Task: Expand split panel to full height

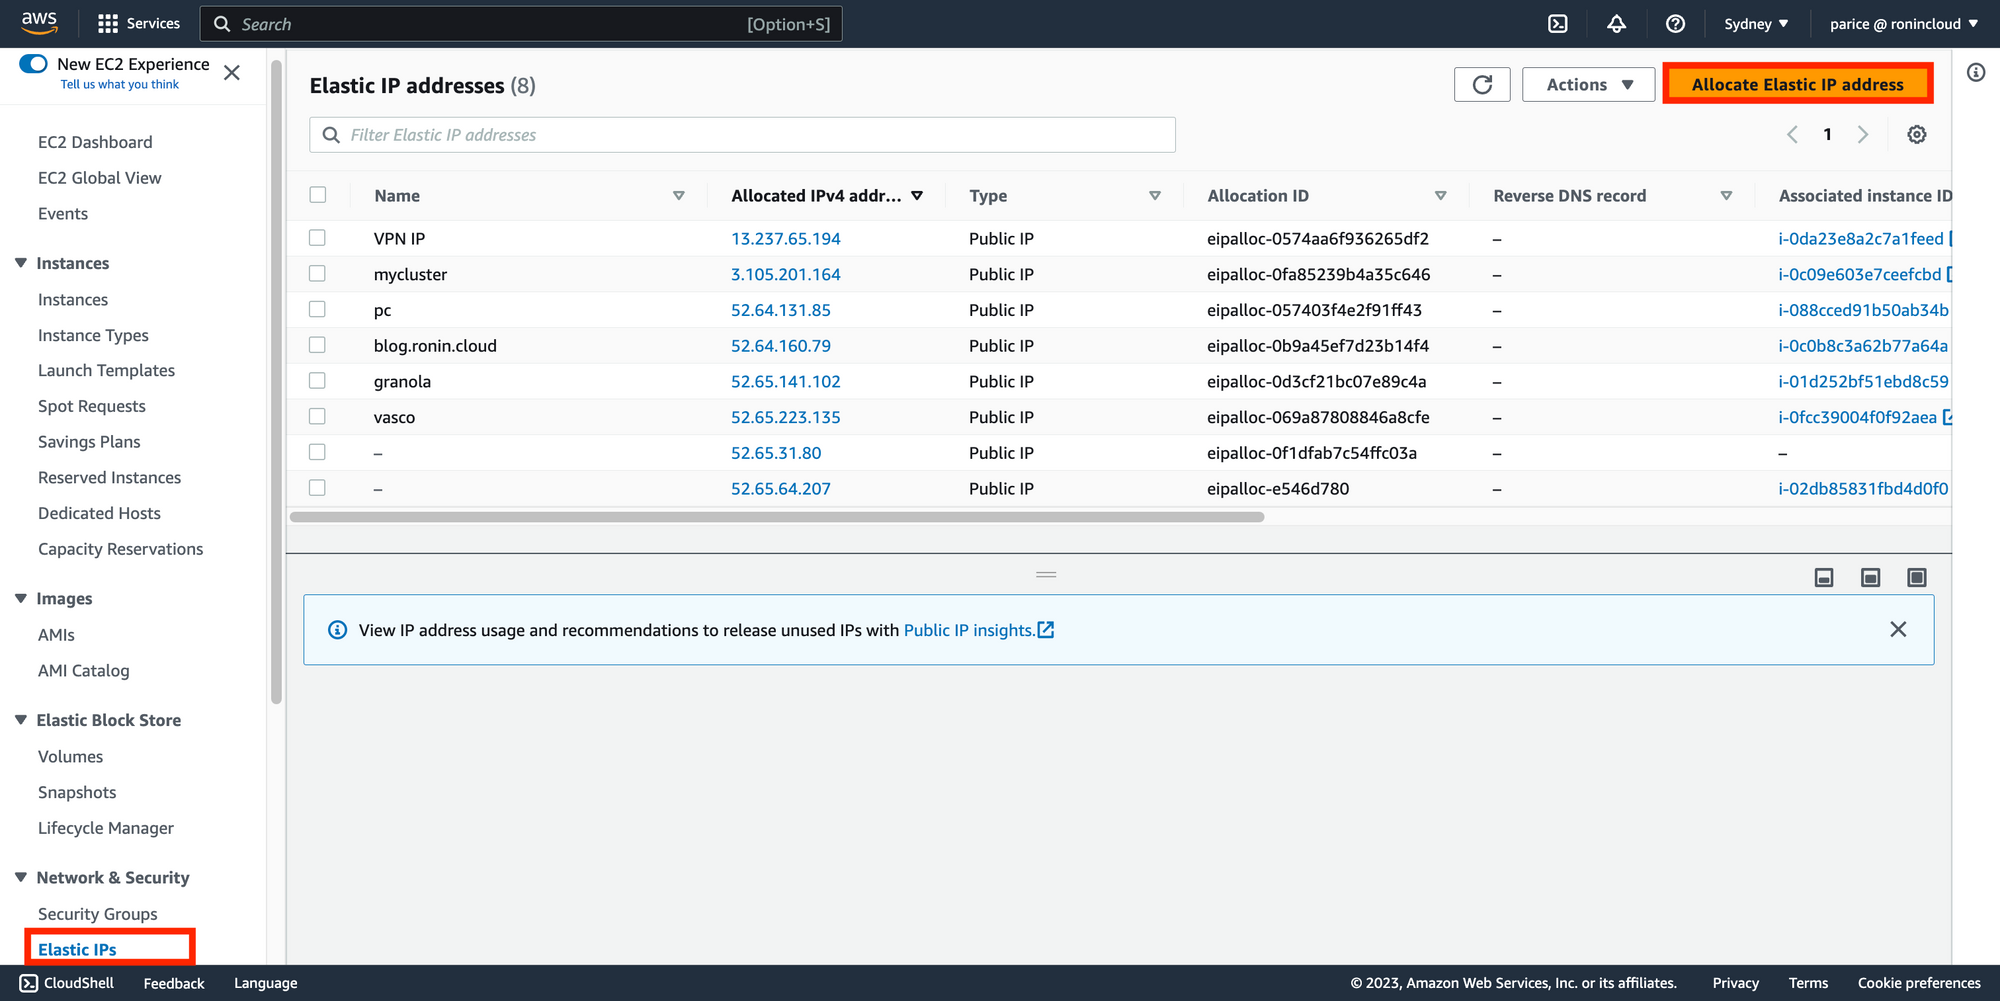Action: (x=1917, y=577)
